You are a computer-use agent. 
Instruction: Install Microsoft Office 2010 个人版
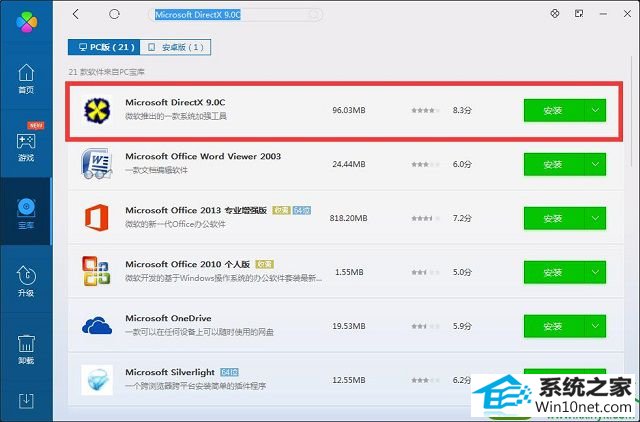coord(555,272)
